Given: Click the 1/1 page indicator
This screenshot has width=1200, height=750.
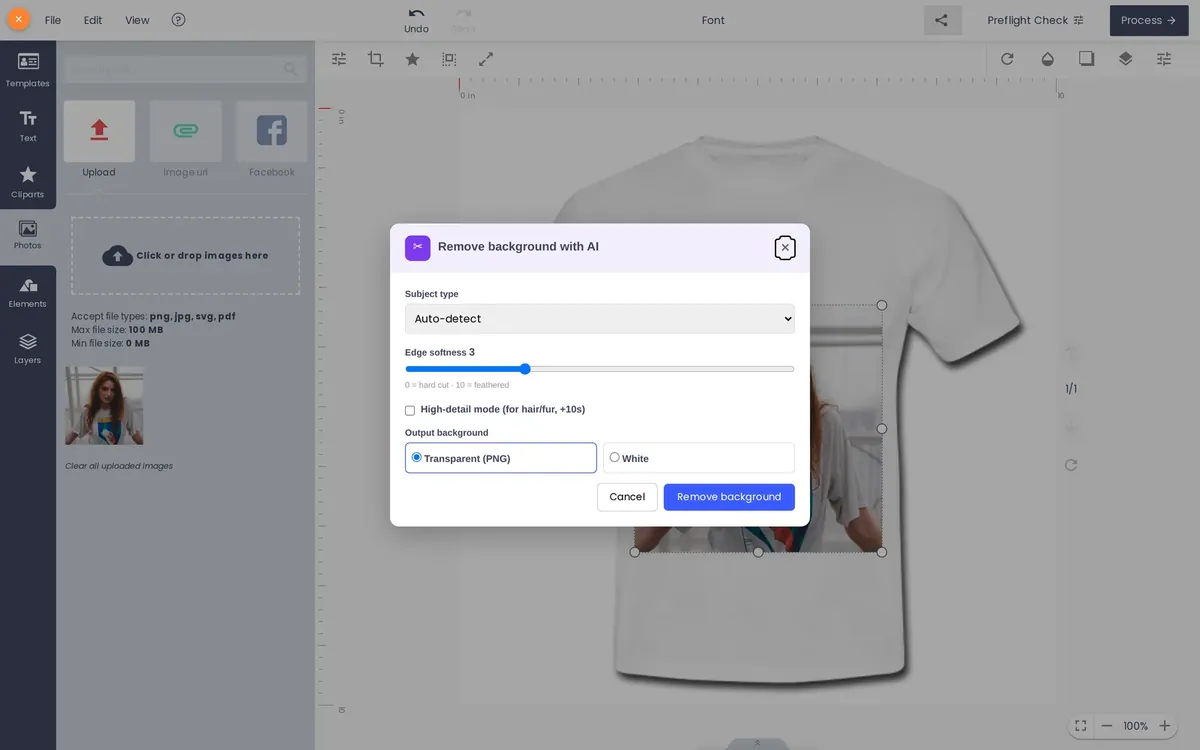Looking at the screenshot, I should pyautogui.click(x=1071, y=389).
